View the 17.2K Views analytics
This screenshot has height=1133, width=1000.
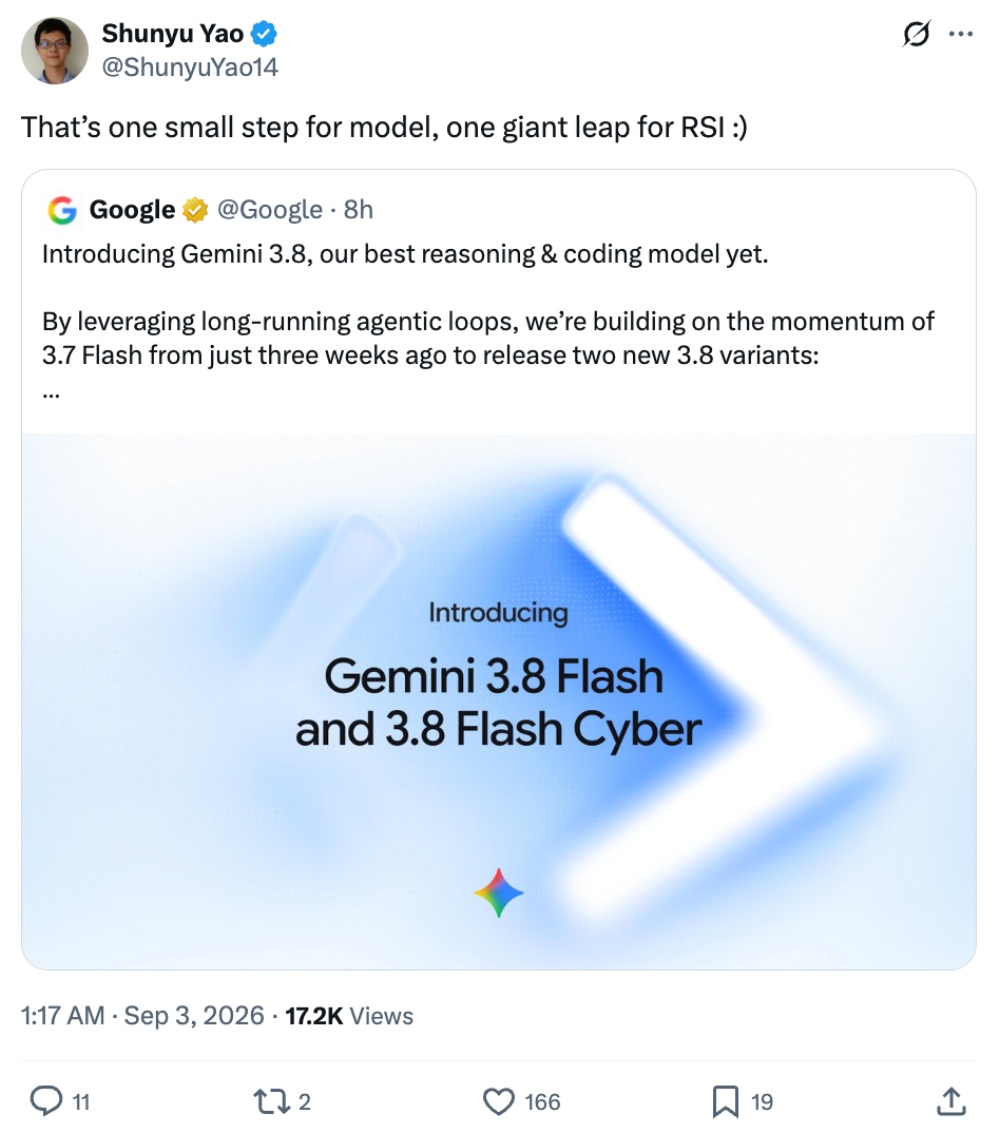[349, 1015]
